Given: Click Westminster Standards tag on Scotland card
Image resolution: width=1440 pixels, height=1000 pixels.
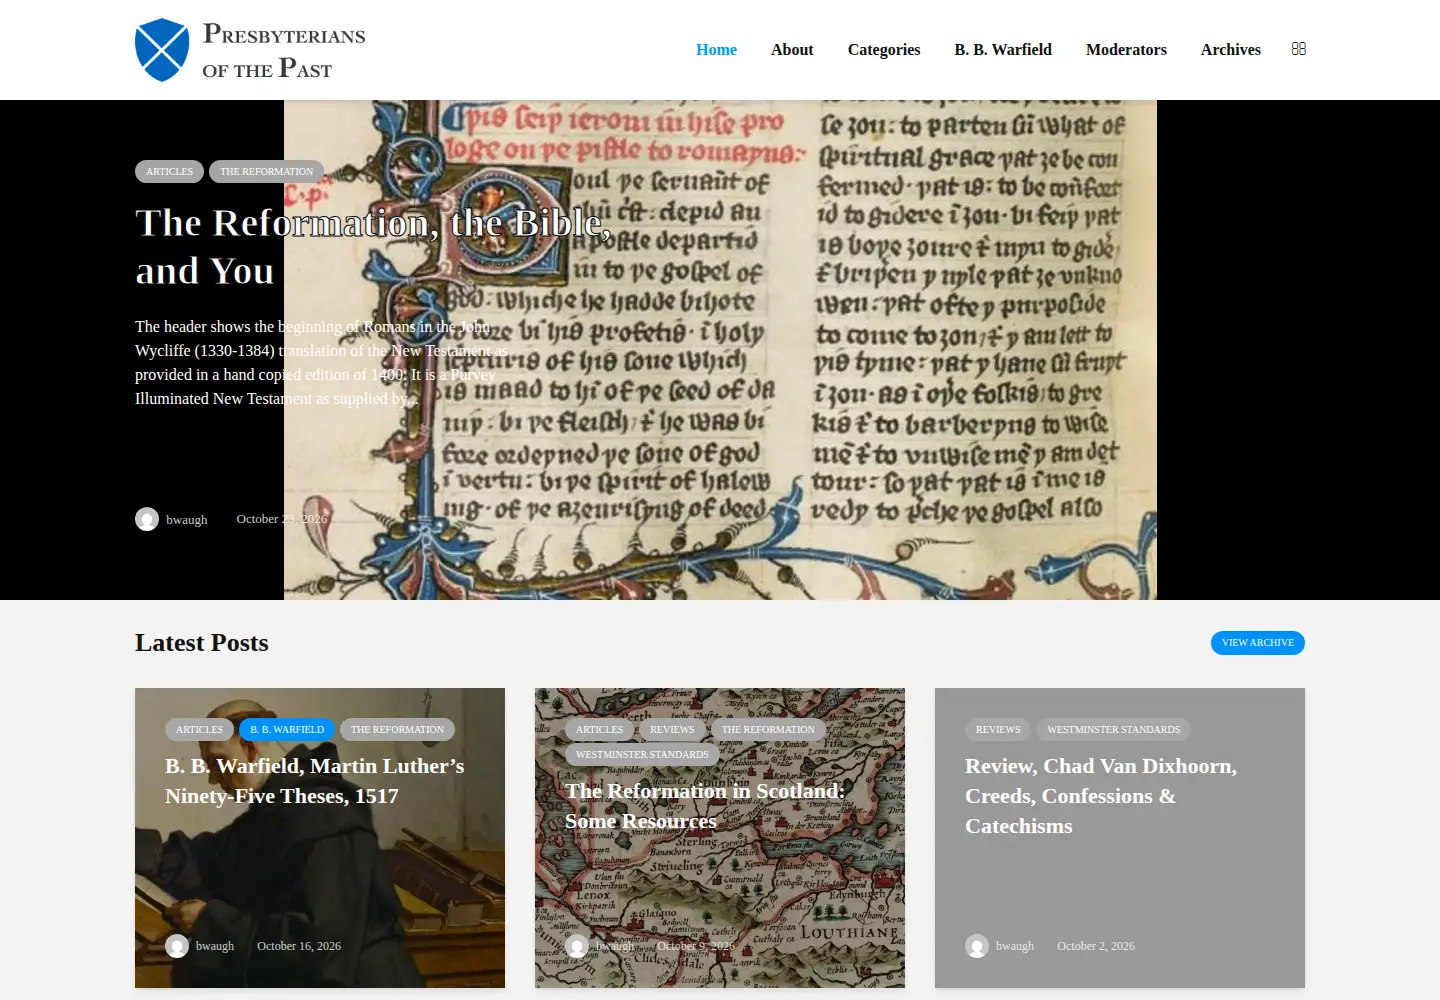Looking at the screenshot, I should (x=642, y=755).
